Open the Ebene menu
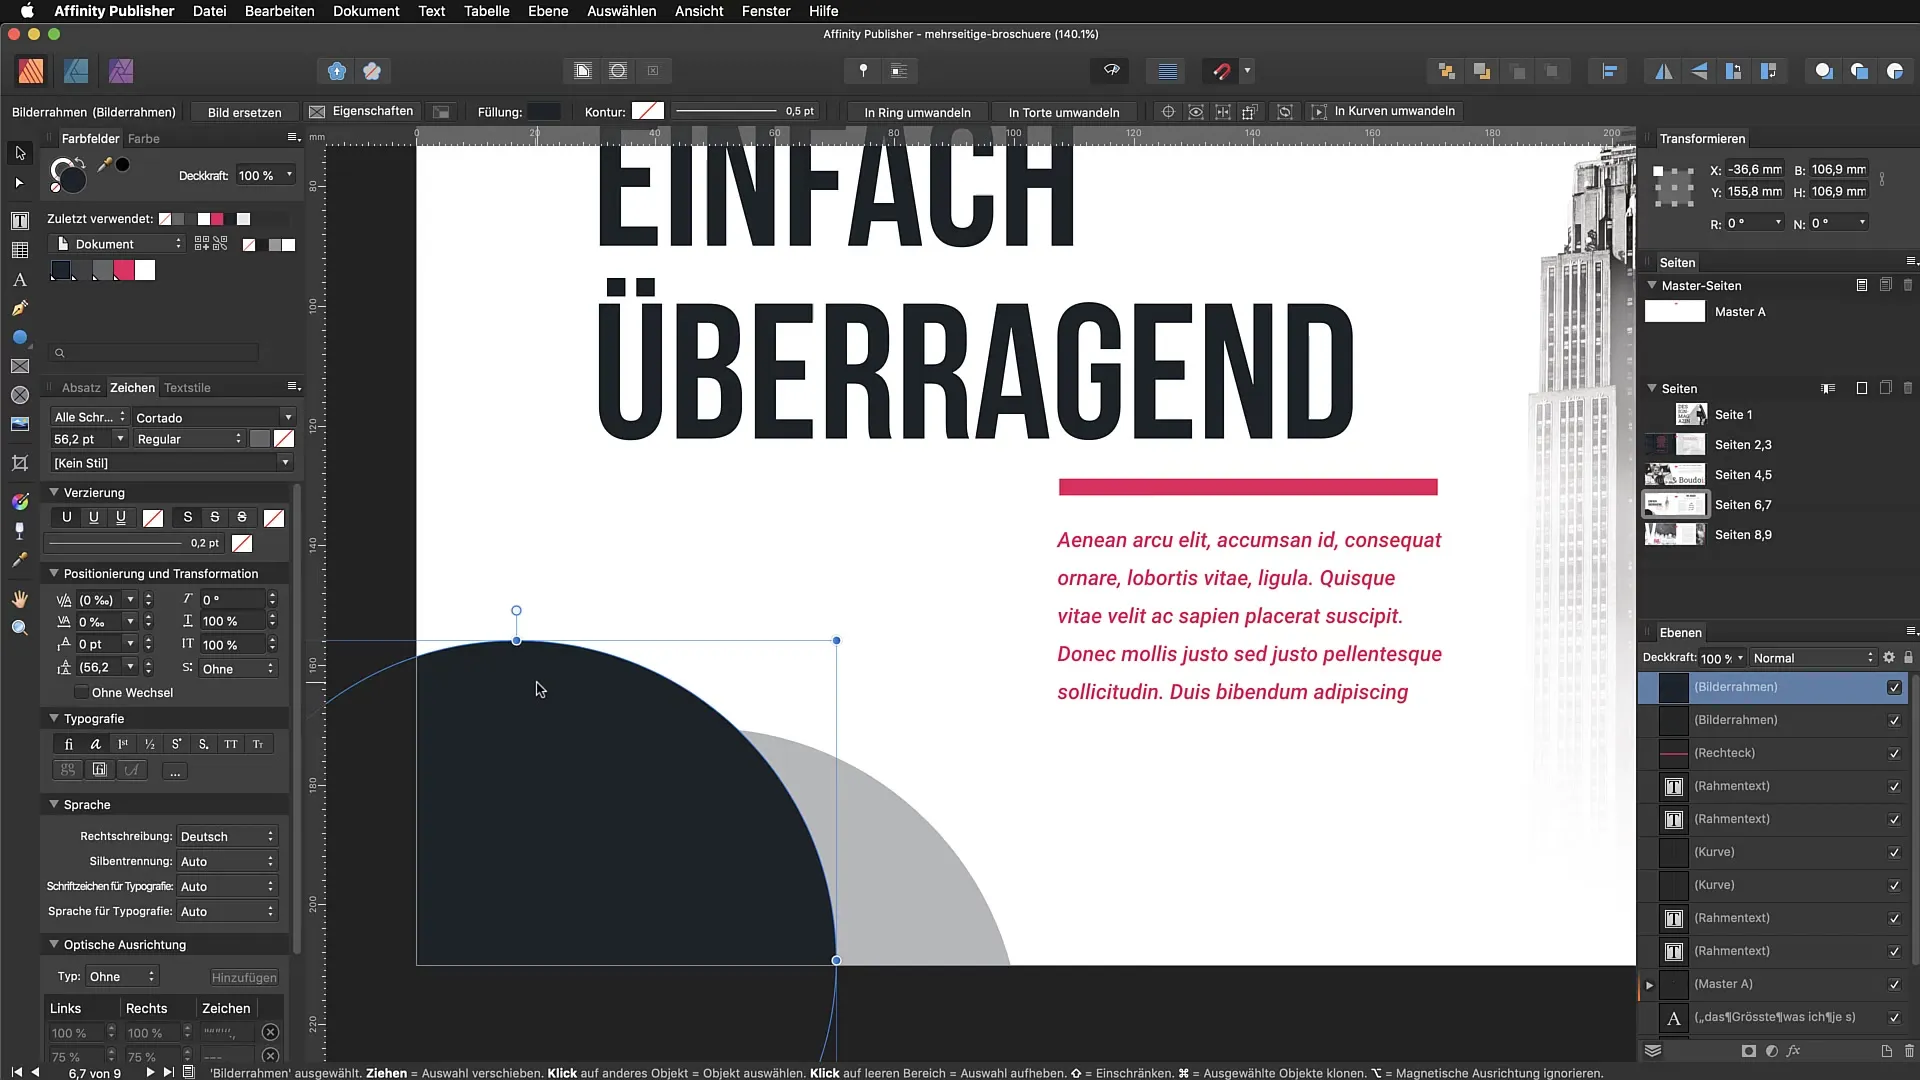The width and height of the screenshot is (1920, 1080). [x=548, y=11]
